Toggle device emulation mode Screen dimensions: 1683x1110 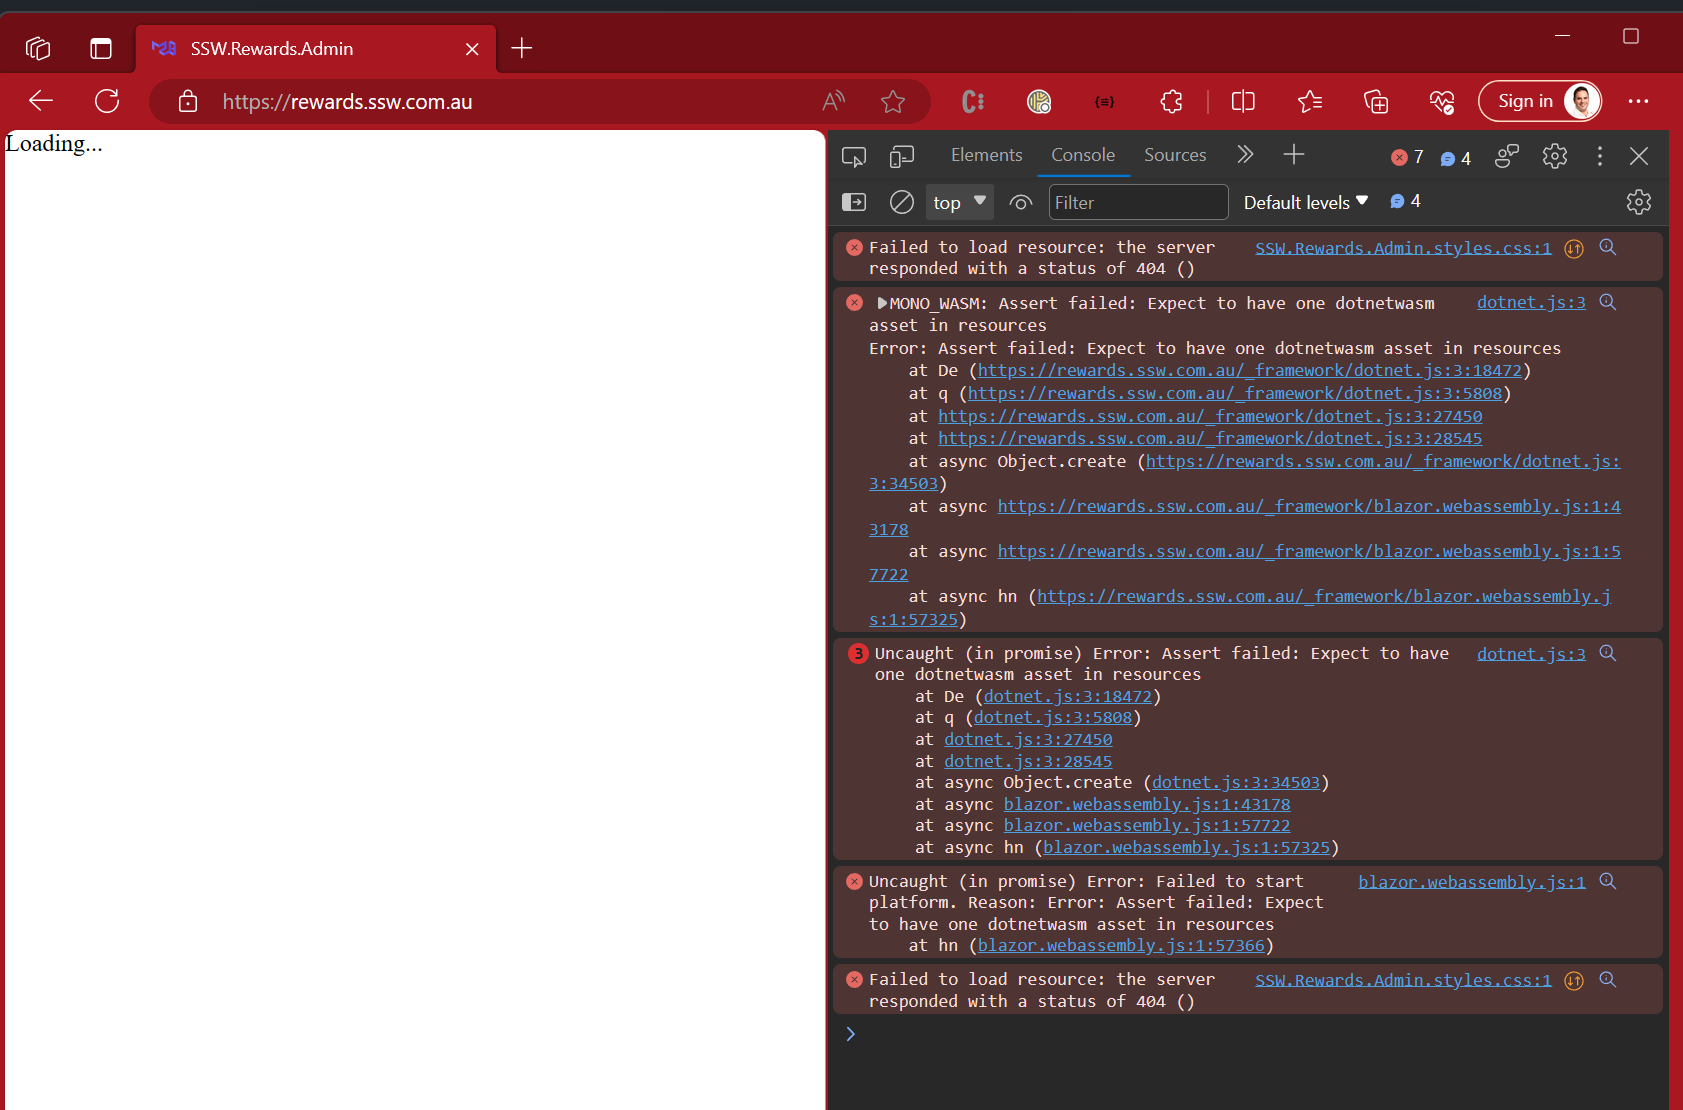click(x=903, y=156)
